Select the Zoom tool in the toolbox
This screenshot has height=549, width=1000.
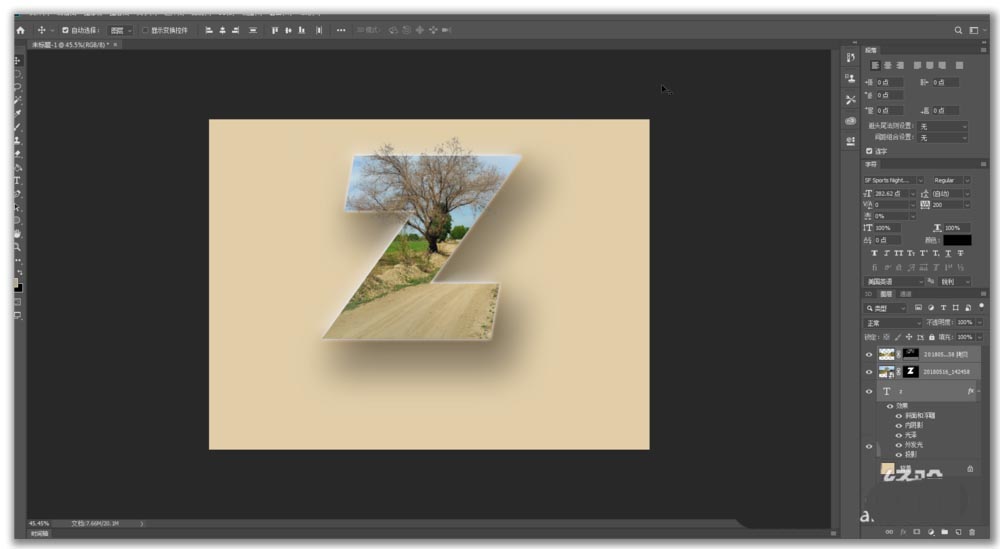pyautogui.click(x=18, y=247)
